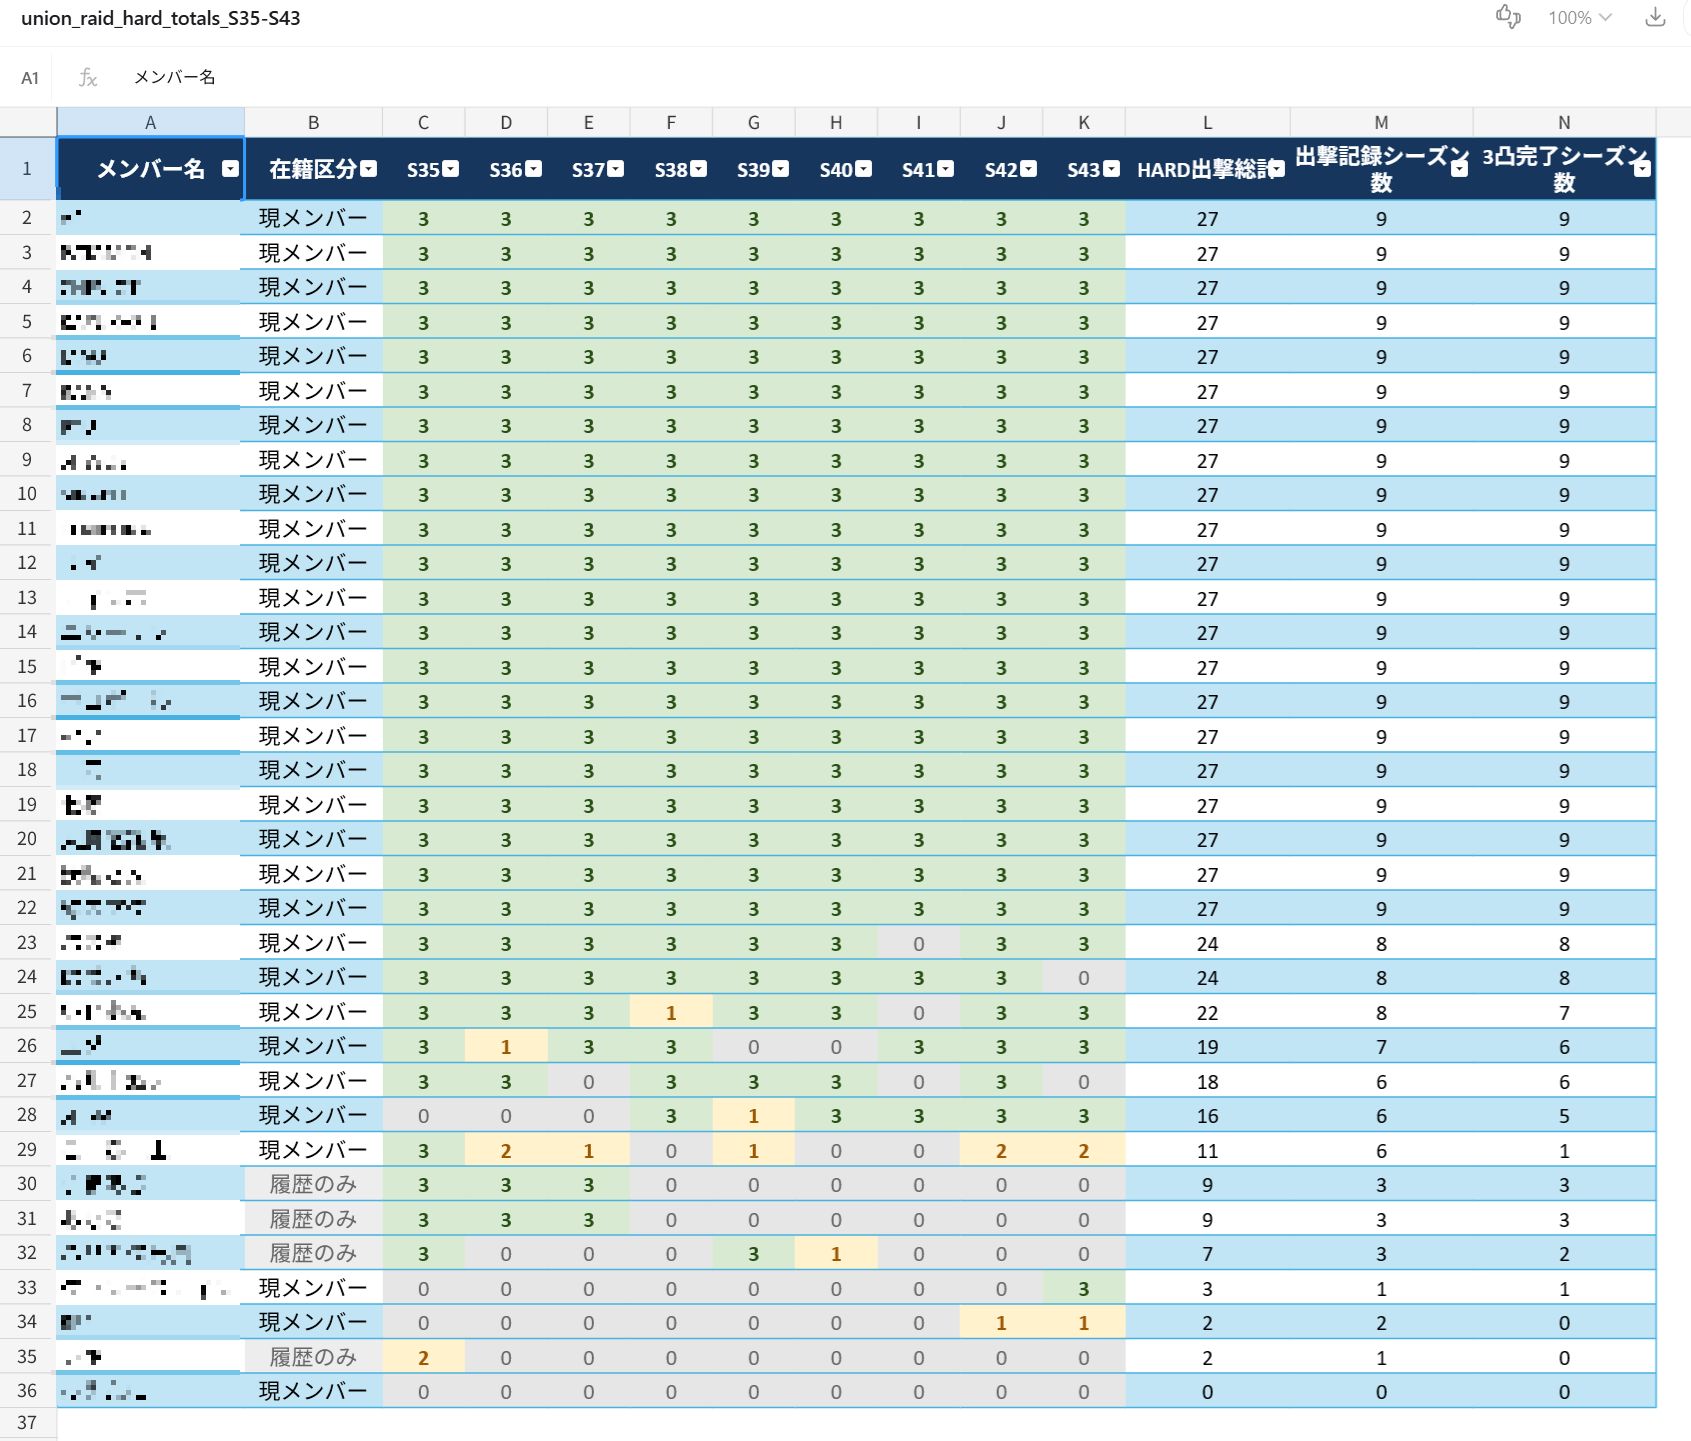Viewport: 1691px width, 1441px height.
Task: Open the S35 column filter button
Action: (x=451, y=168)
